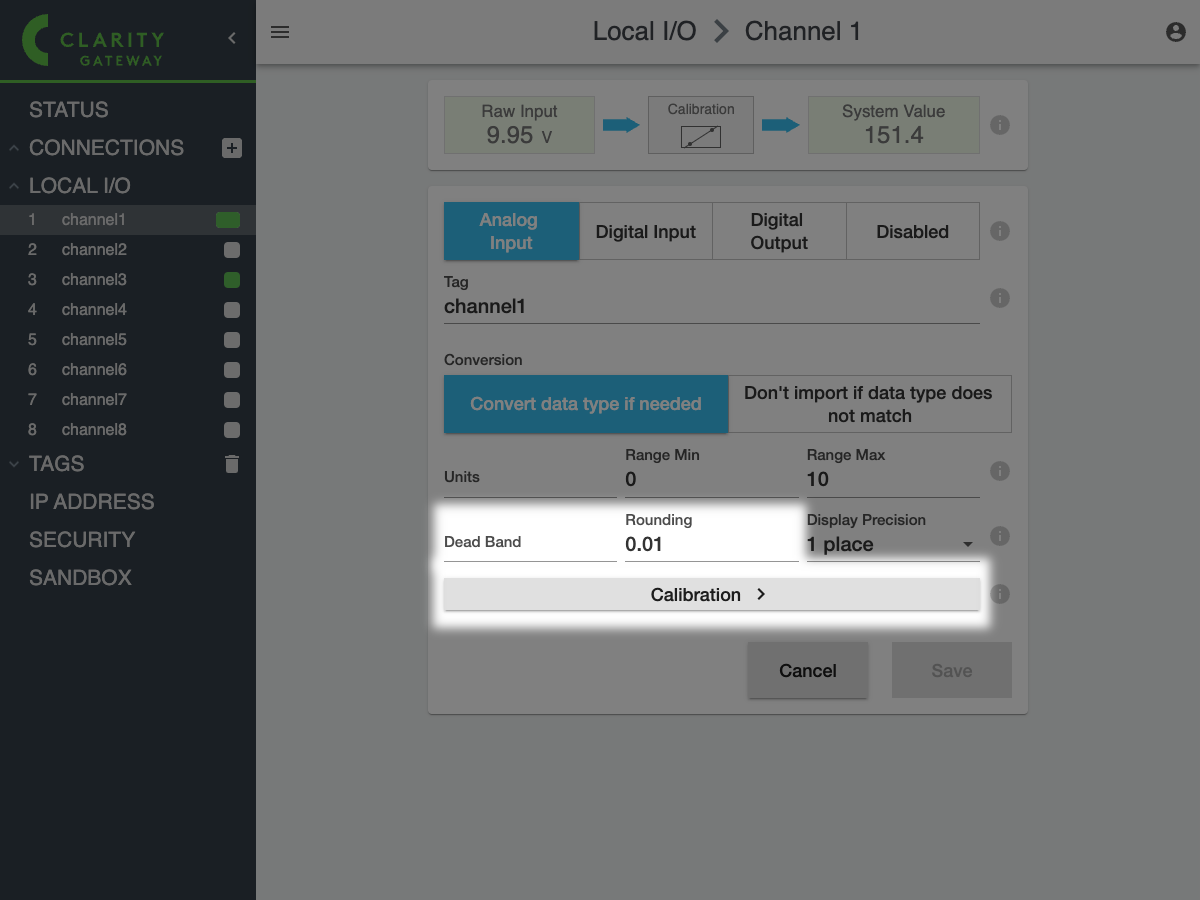Go to the Security page

click(x=82, y=540)
